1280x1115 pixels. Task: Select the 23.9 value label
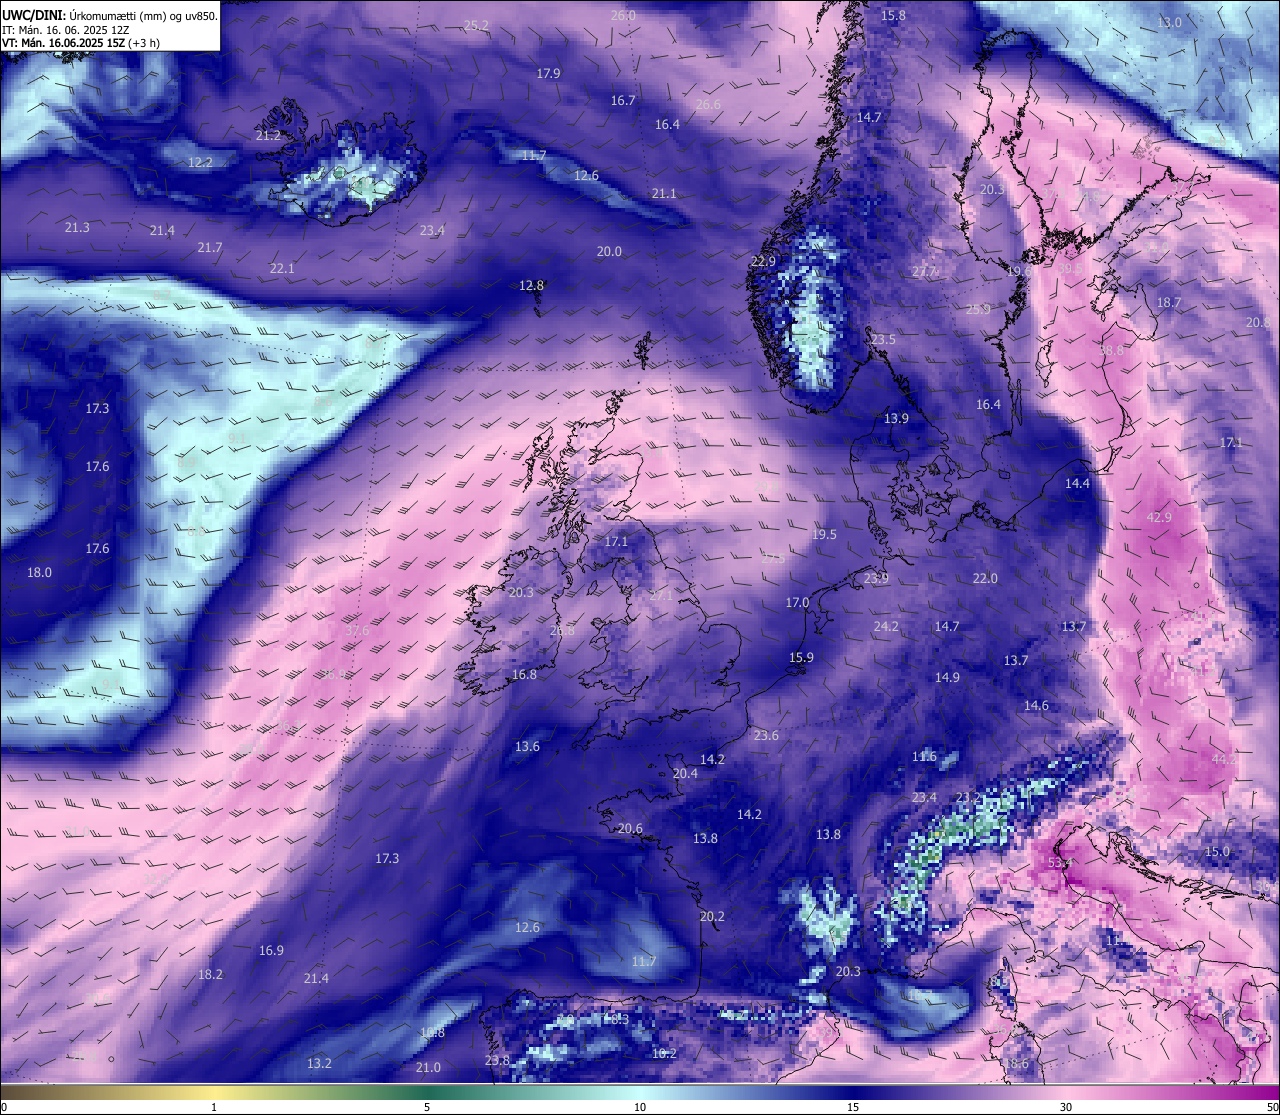point(876,578)
